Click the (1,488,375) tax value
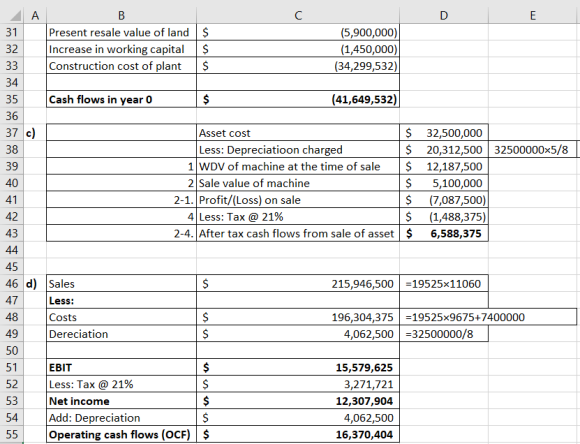The width and height of the screenshot is (580, 444). click(444, 217)
